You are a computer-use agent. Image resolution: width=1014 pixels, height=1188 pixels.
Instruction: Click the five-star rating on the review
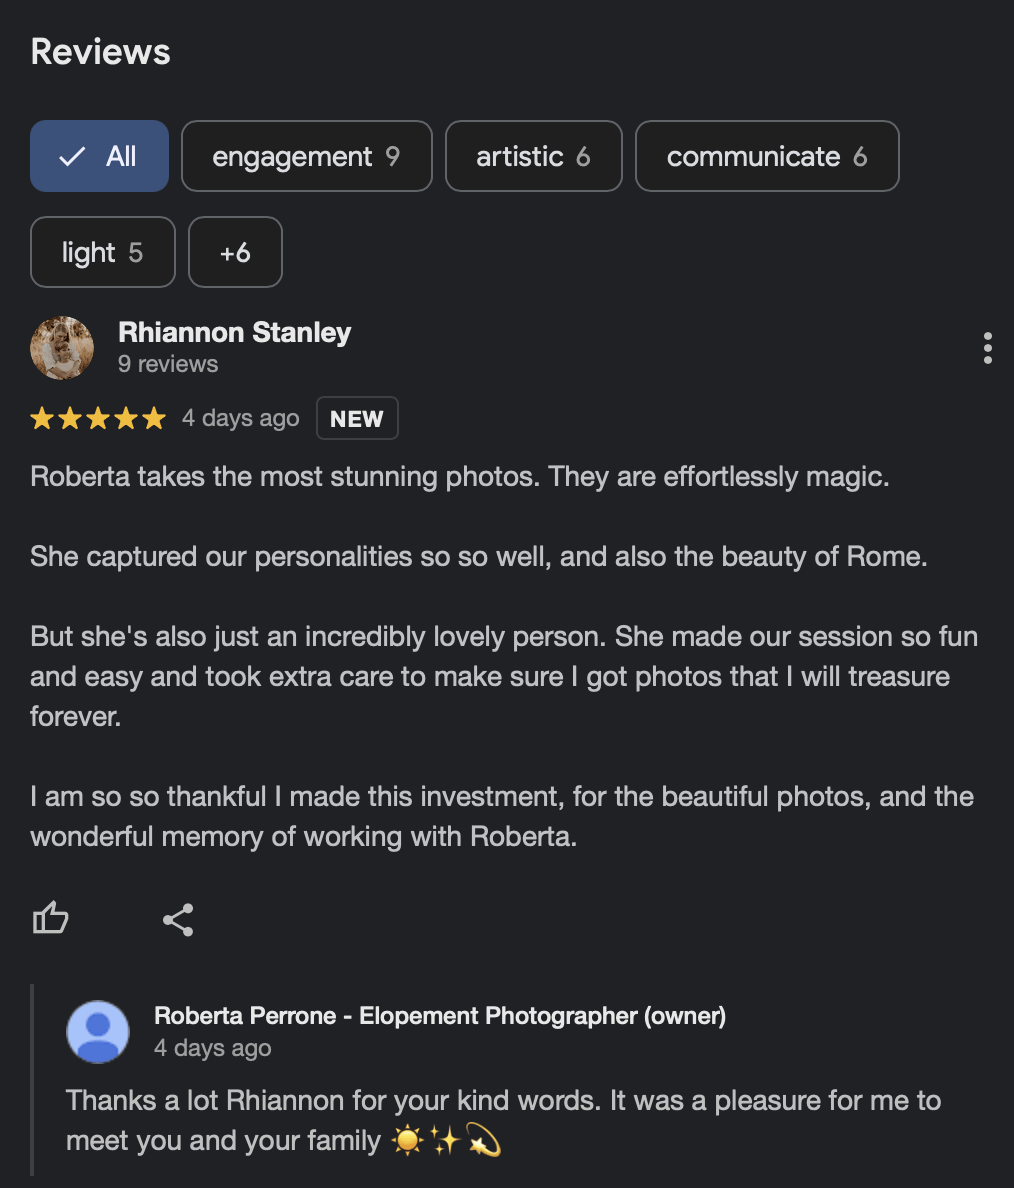pos(98,418)
